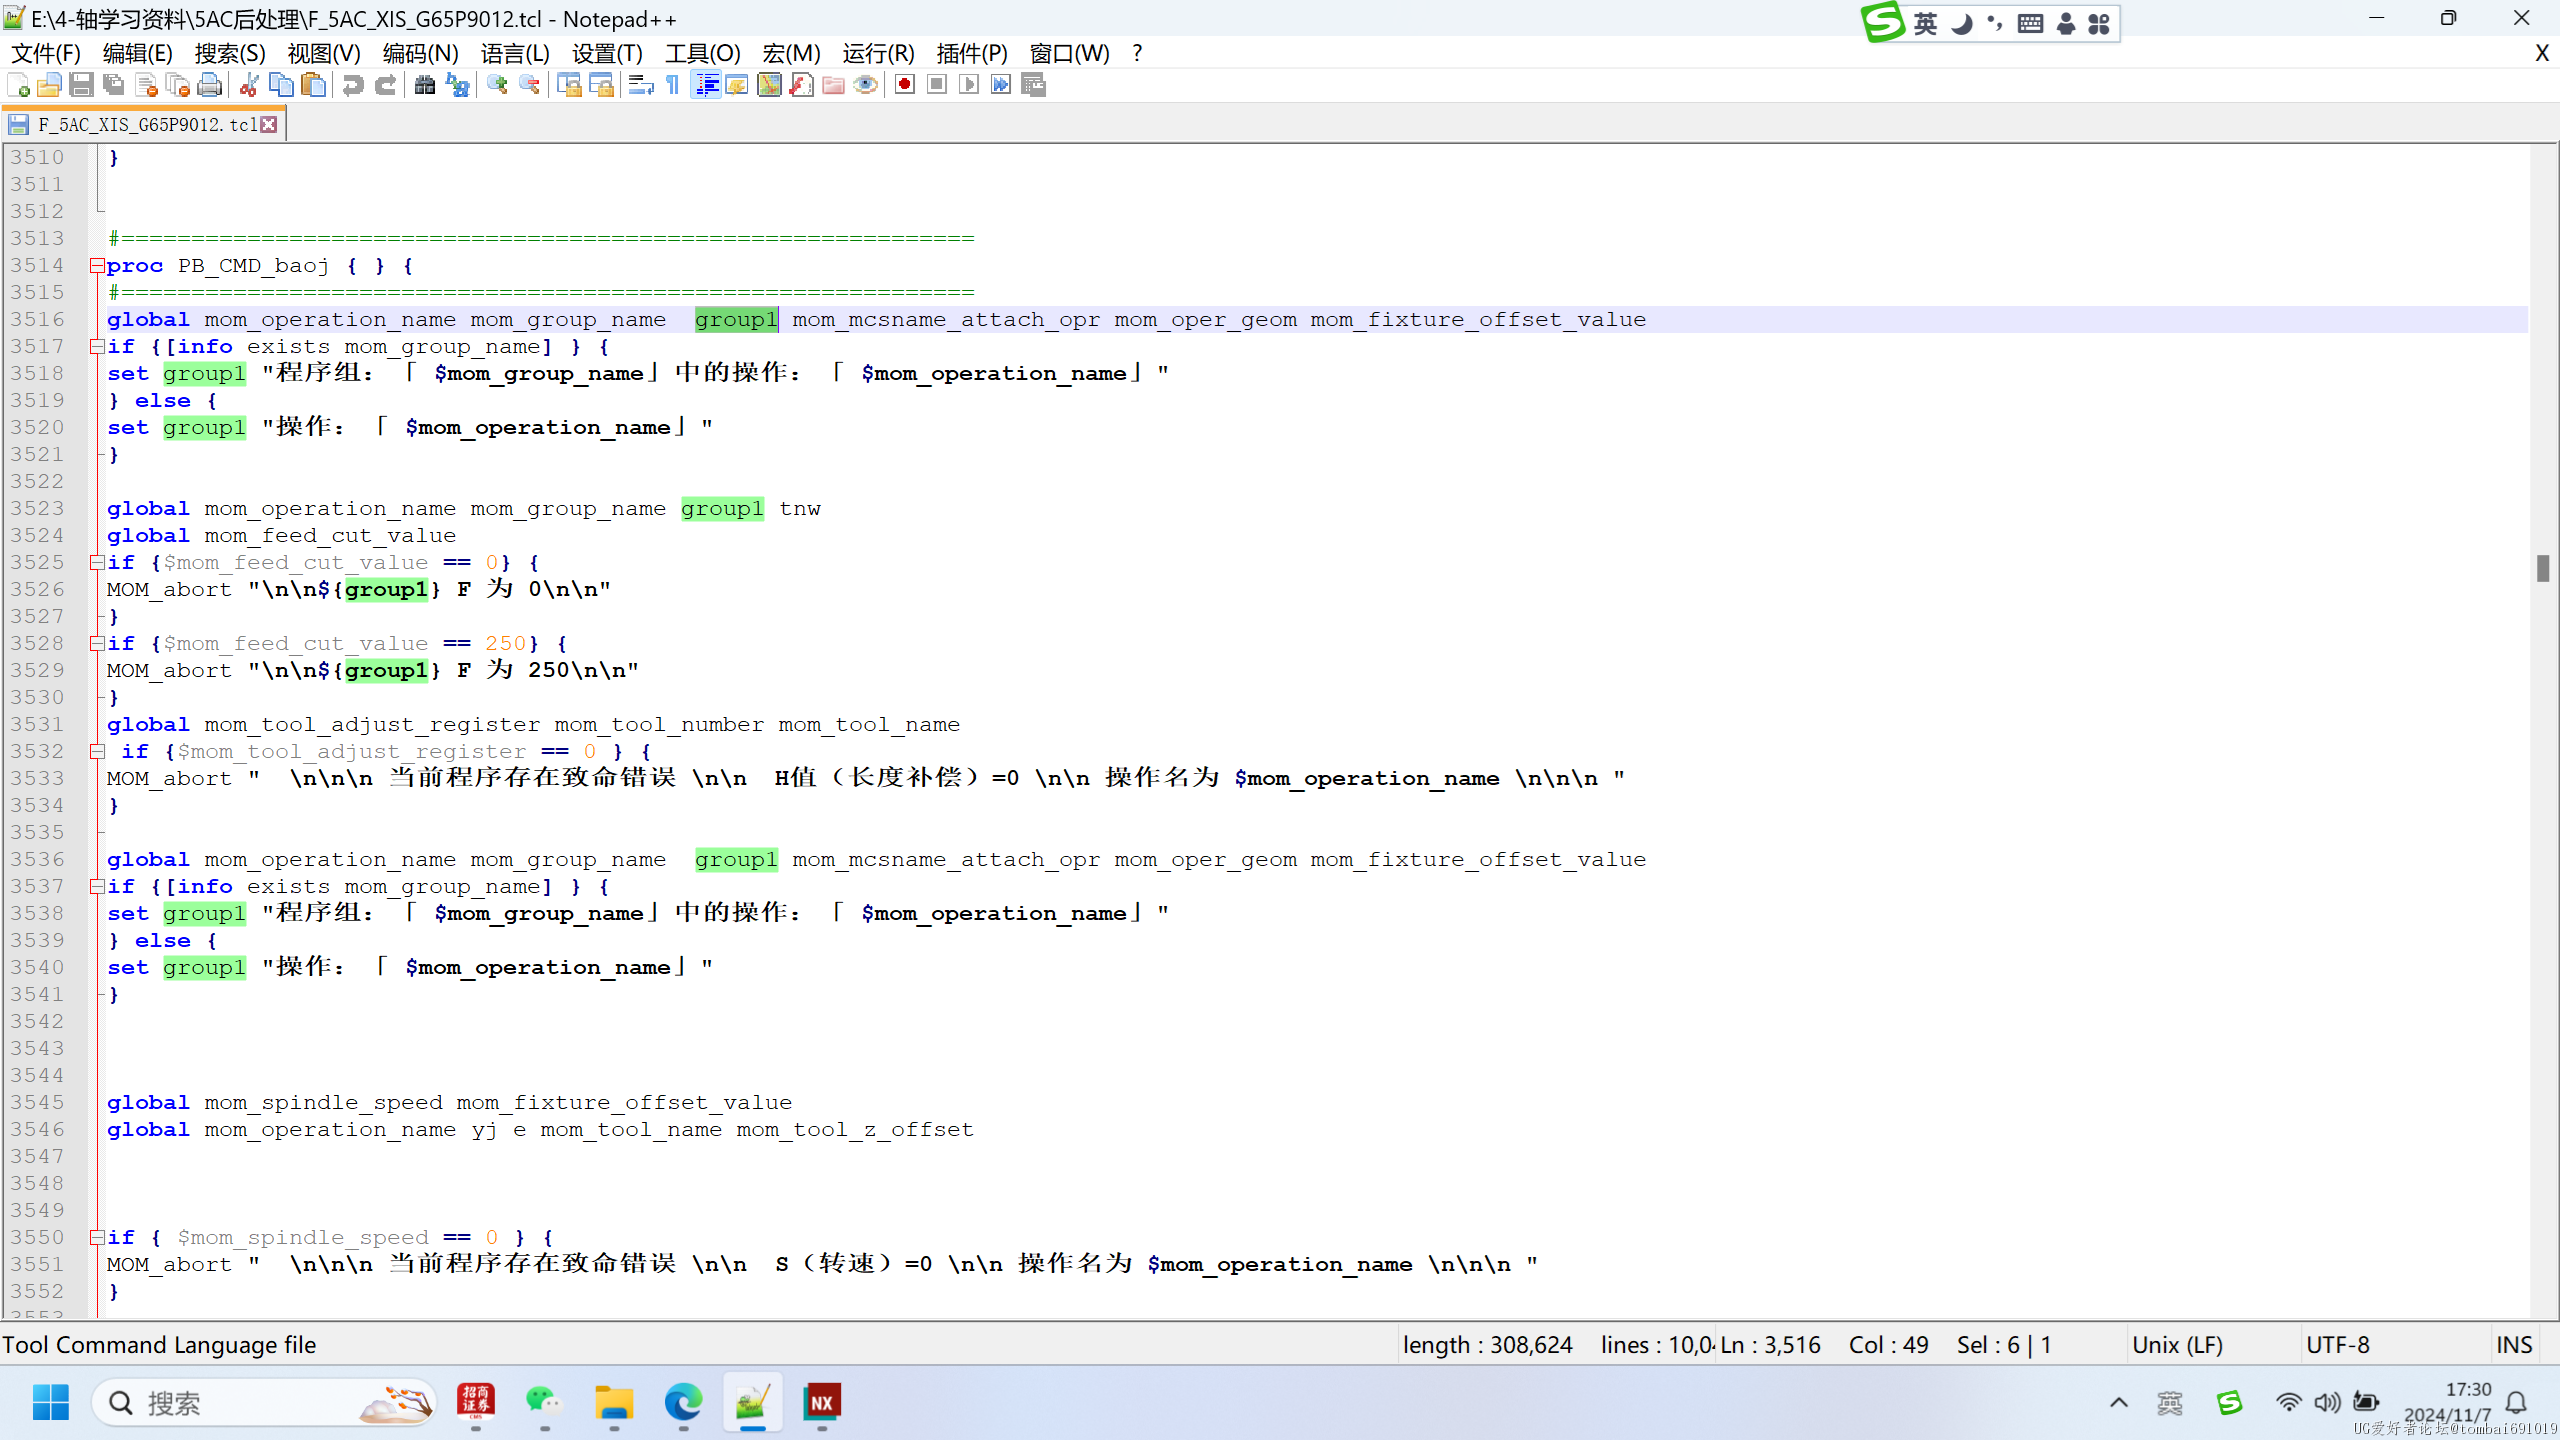Open the 设置(T) menu
The image size is (2560, 1440).
tap(607, 53)
